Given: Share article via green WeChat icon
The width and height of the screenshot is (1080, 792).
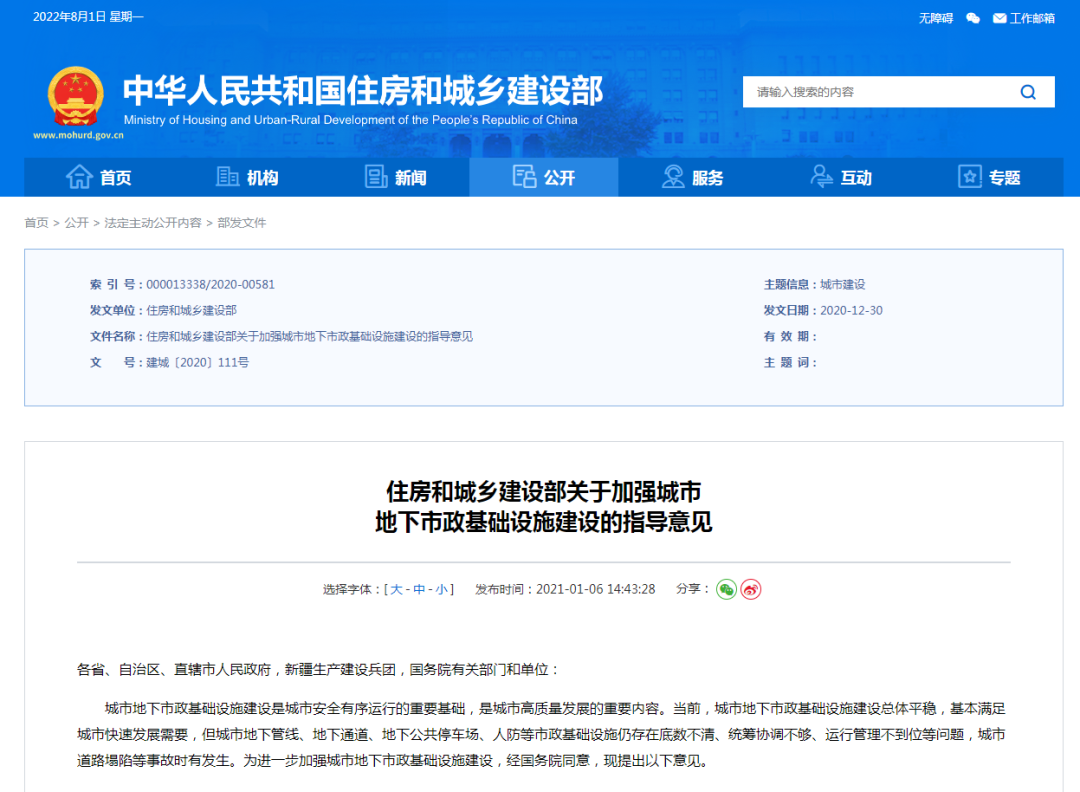Looking at the screenshot, I should (x=726, y=589).
